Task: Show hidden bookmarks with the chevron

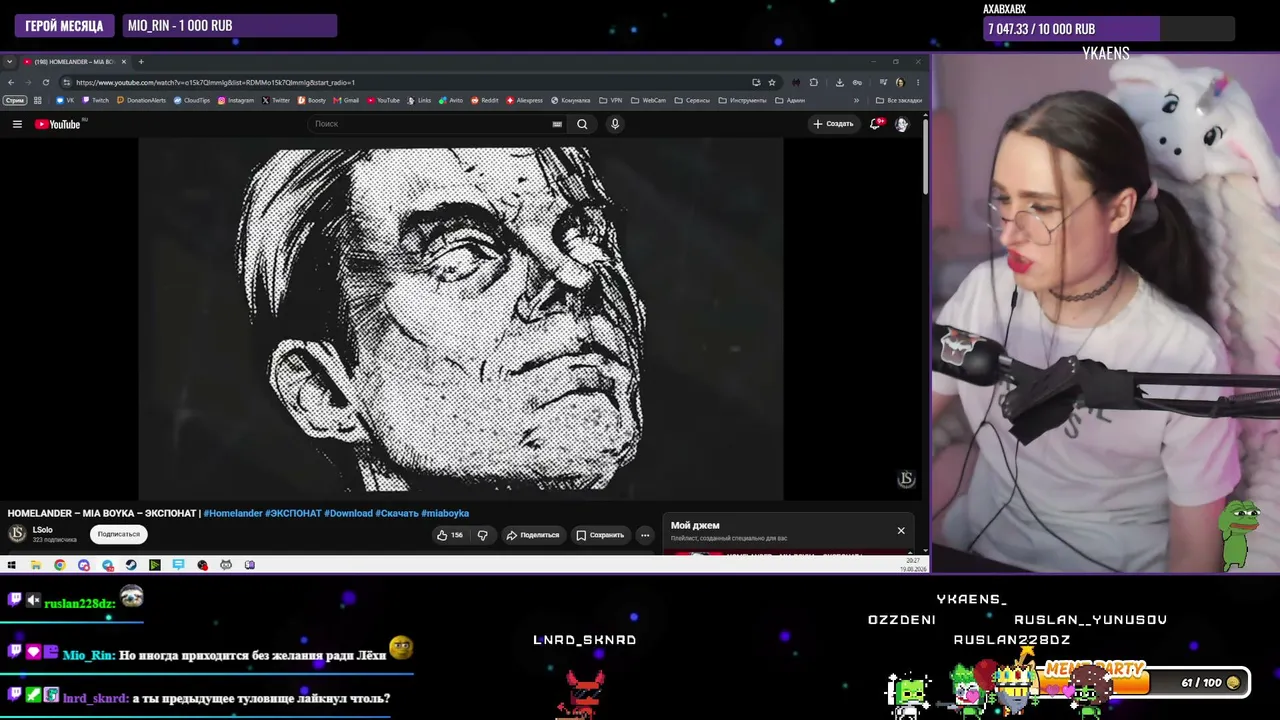Action: (x=856, y=100)
